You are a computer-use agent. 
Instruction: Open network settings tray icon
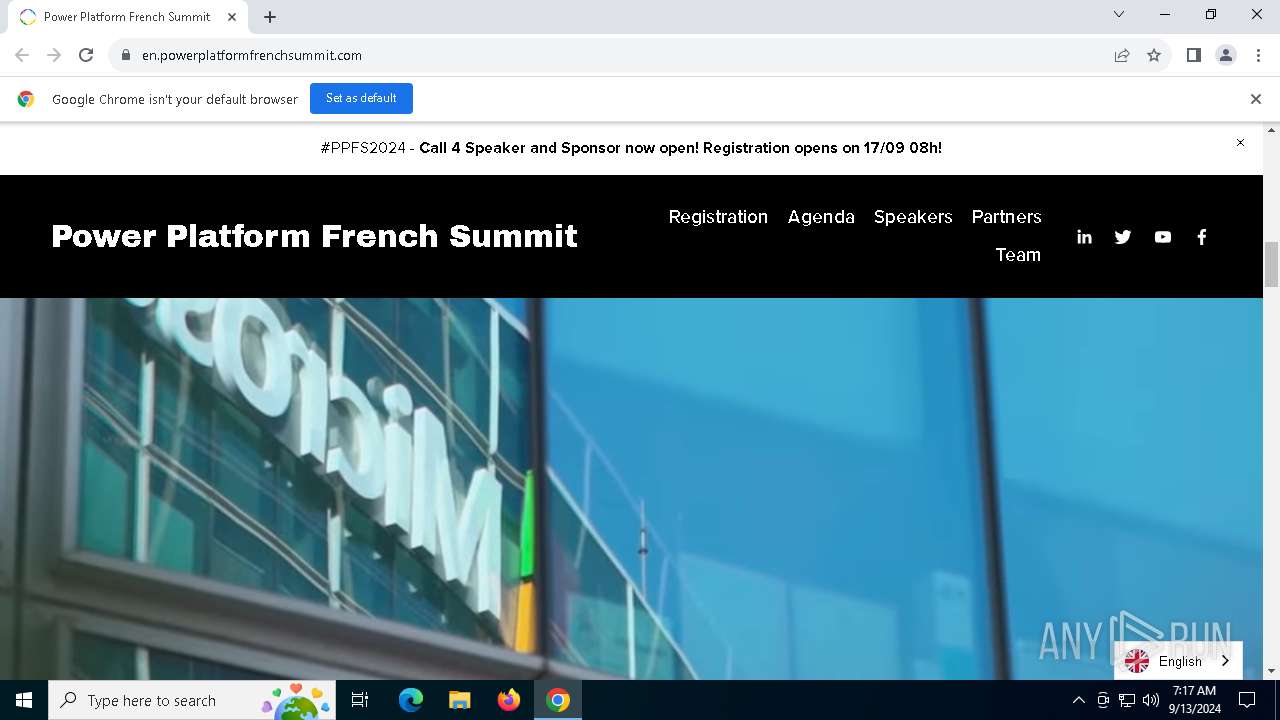point(1127,700)
